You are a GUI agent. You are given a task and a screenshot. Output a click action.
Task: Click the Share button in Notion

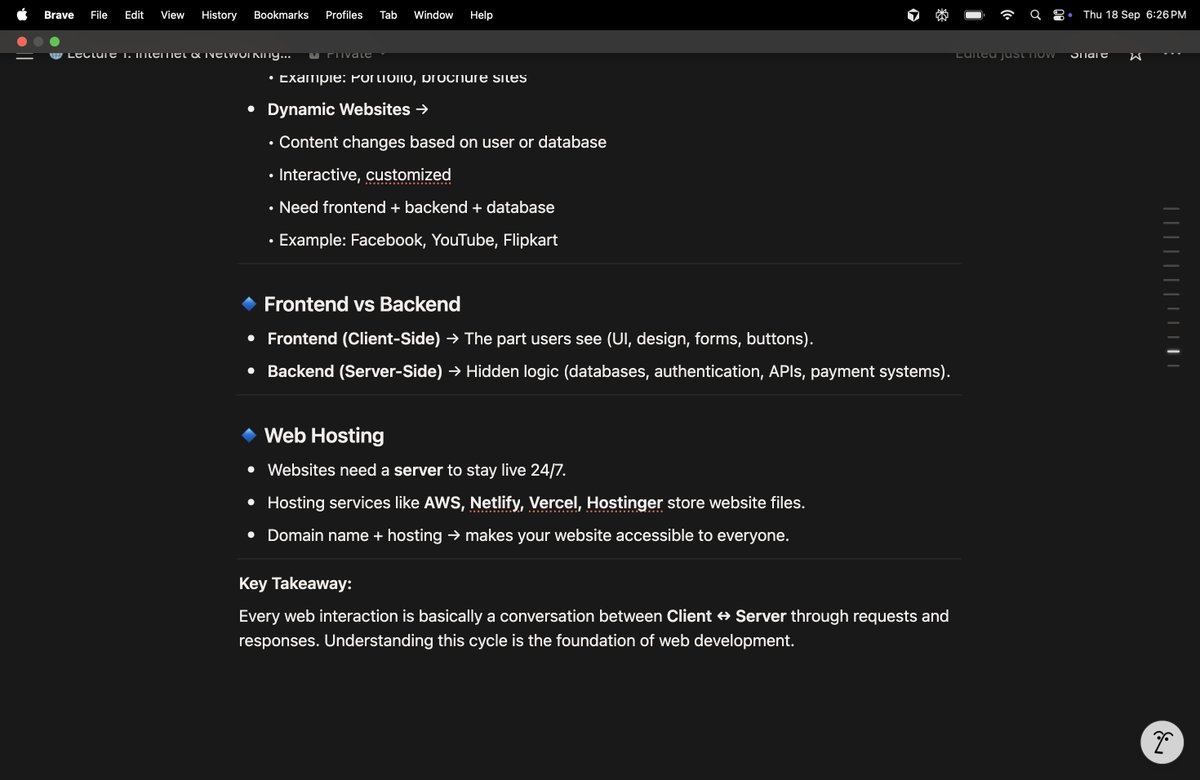point(1089,54)
